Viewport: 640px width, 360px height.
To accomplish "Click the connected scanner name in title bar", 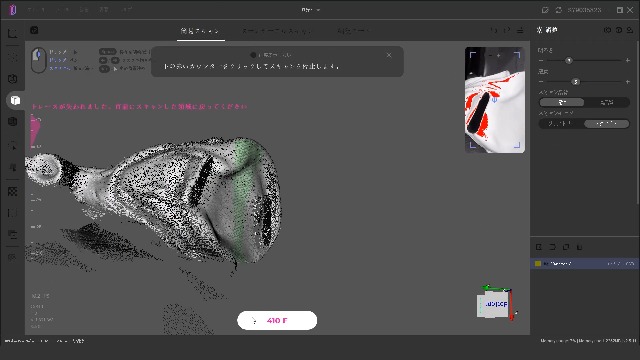I will coord(584,10).
